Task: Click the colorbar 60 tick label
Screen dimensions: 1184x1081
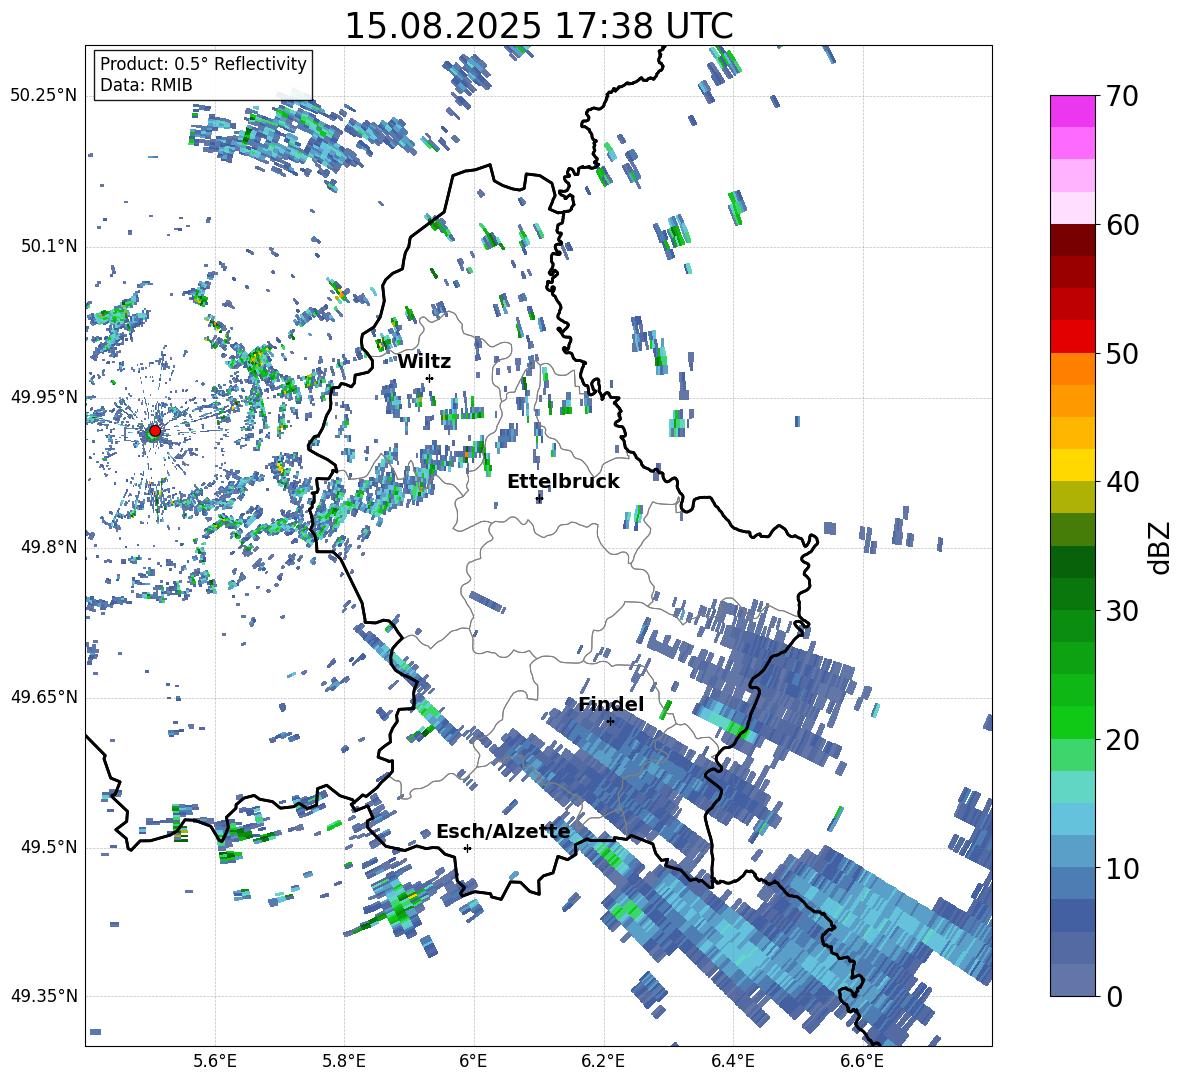Action: click(1122, 225)
